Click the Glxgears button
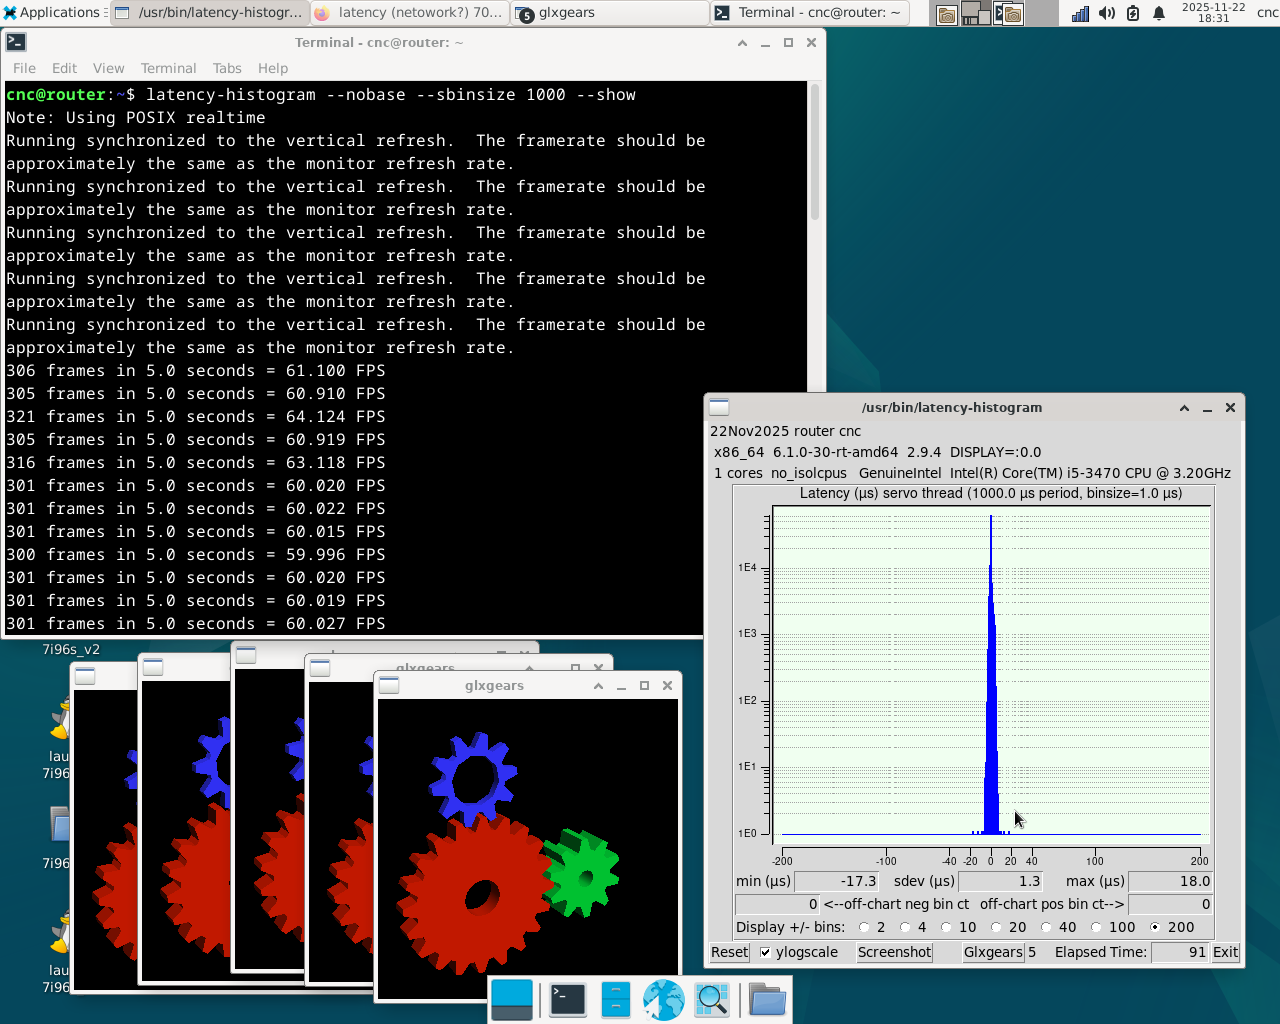Image resolution: width=1280 pixels, height=1024 pixels. (x=992, y=952)
